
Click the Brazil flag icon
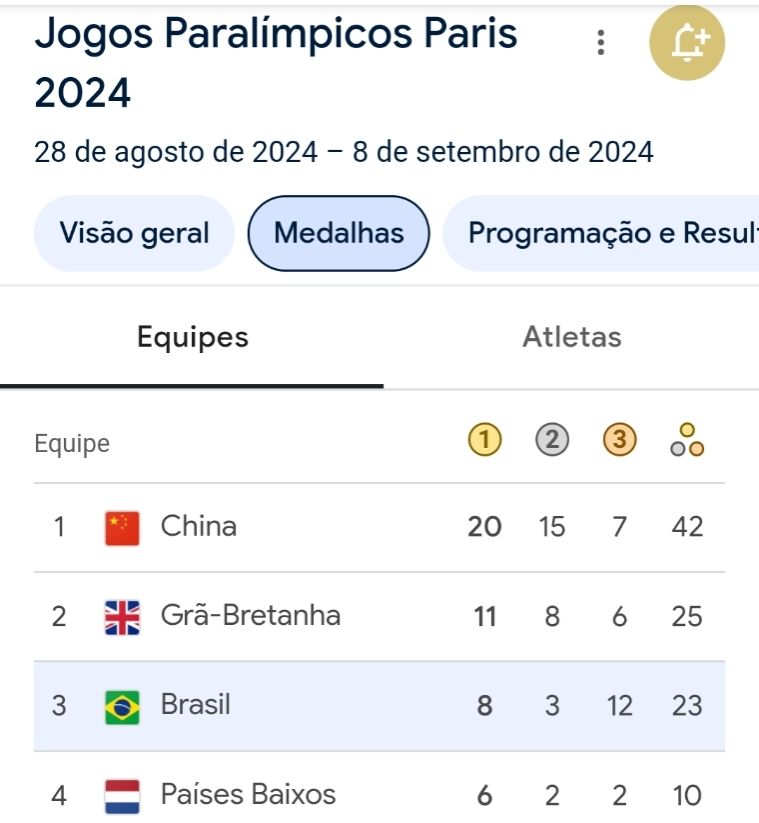click(122, 706)
